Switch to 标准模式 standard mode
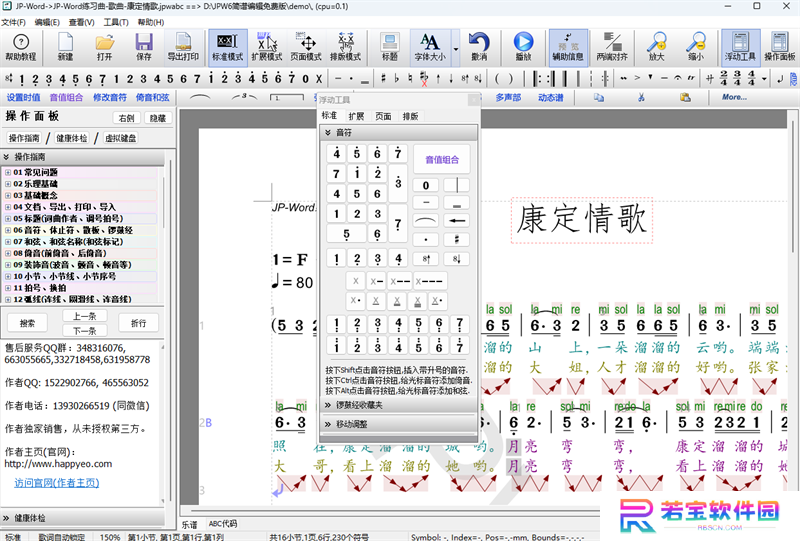 [228, 47]
